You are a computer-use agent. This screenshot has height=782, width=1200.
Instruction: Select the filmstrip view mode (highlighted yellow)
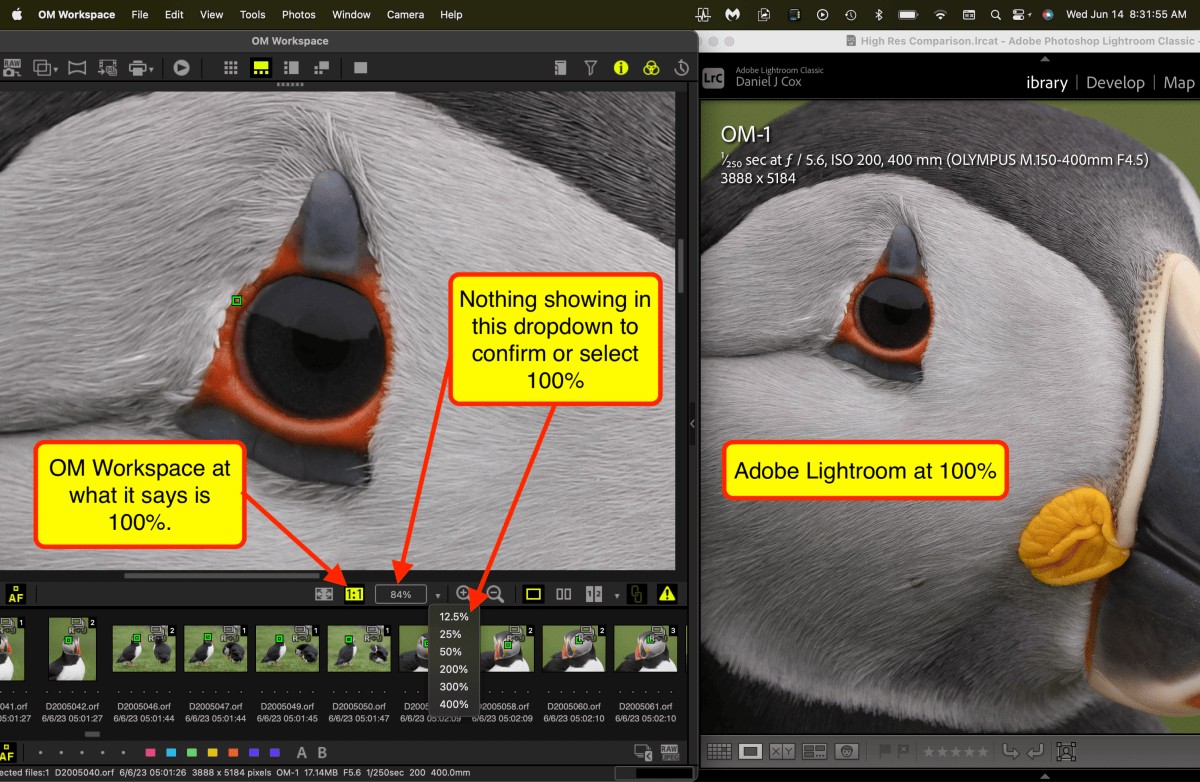pyautogui.click(x=260, y=68)
